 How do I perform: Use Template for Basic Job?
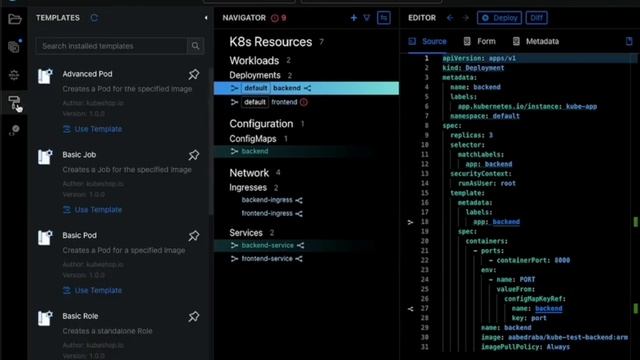[x=93, y=210]
